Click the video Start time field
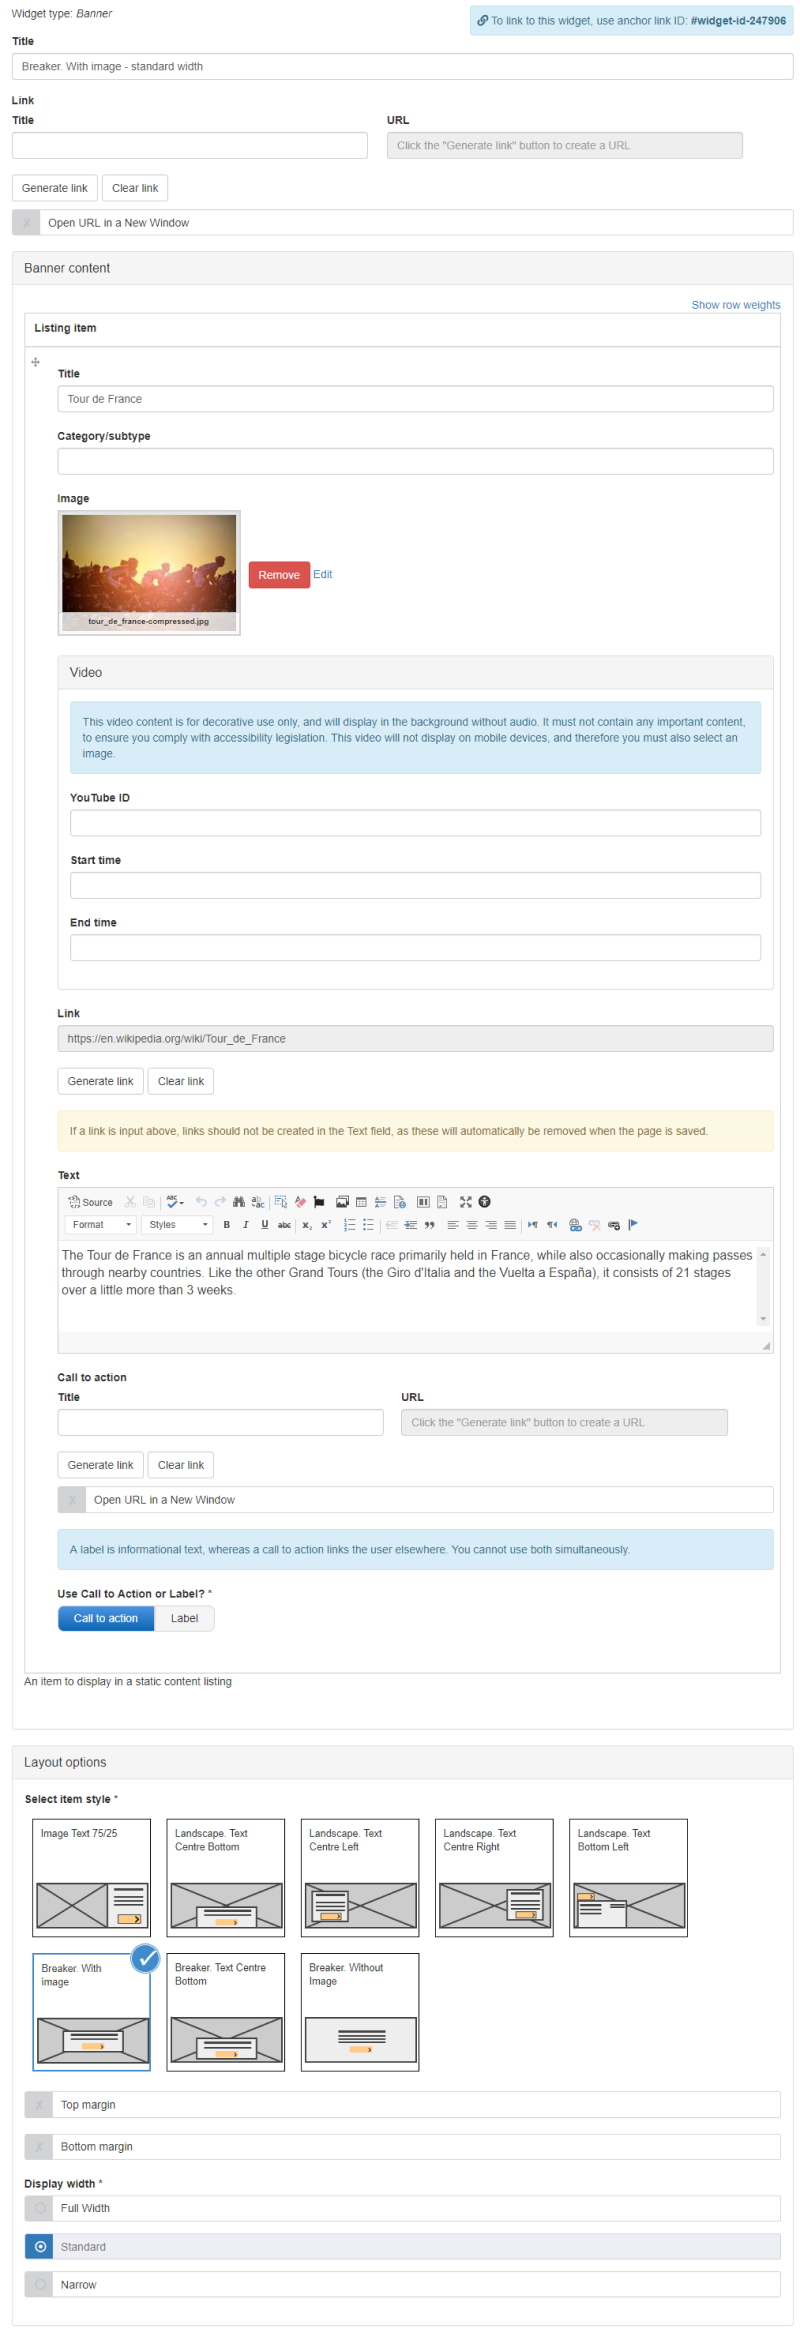Image resolution: width=800 pixels, height=2333 pixels. pyautogui.click(x=415, y=885)
